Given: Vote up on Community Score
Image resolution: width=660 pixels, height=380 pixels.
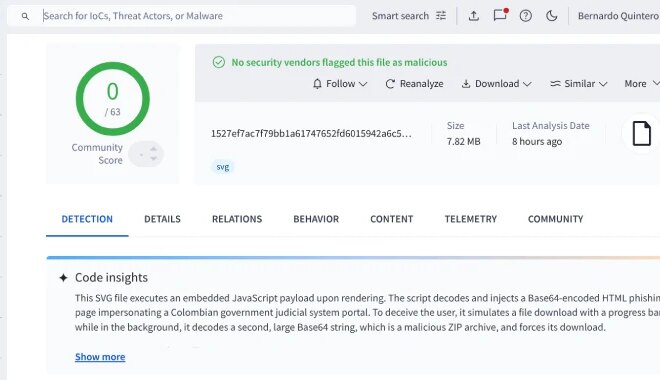Looking at the screenshot, I should tap(154, 149).
